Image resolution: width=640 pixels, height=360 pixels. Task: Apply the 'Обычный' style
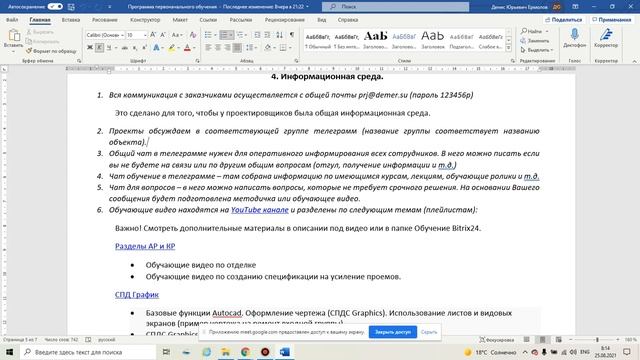(x=318, y=41)
